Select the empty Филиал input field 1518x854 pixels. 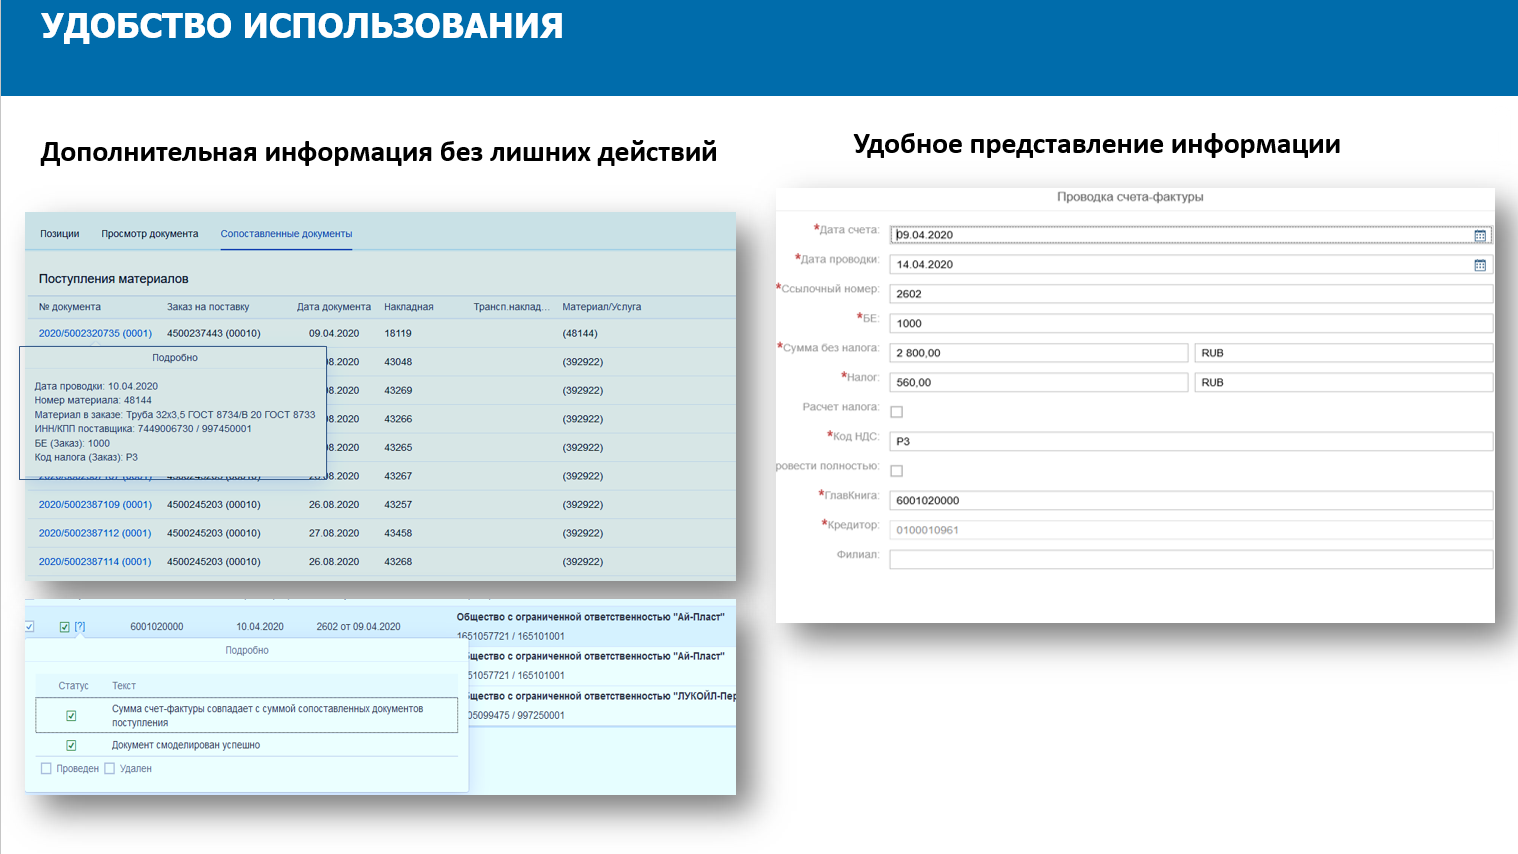tap(1190, 560)
